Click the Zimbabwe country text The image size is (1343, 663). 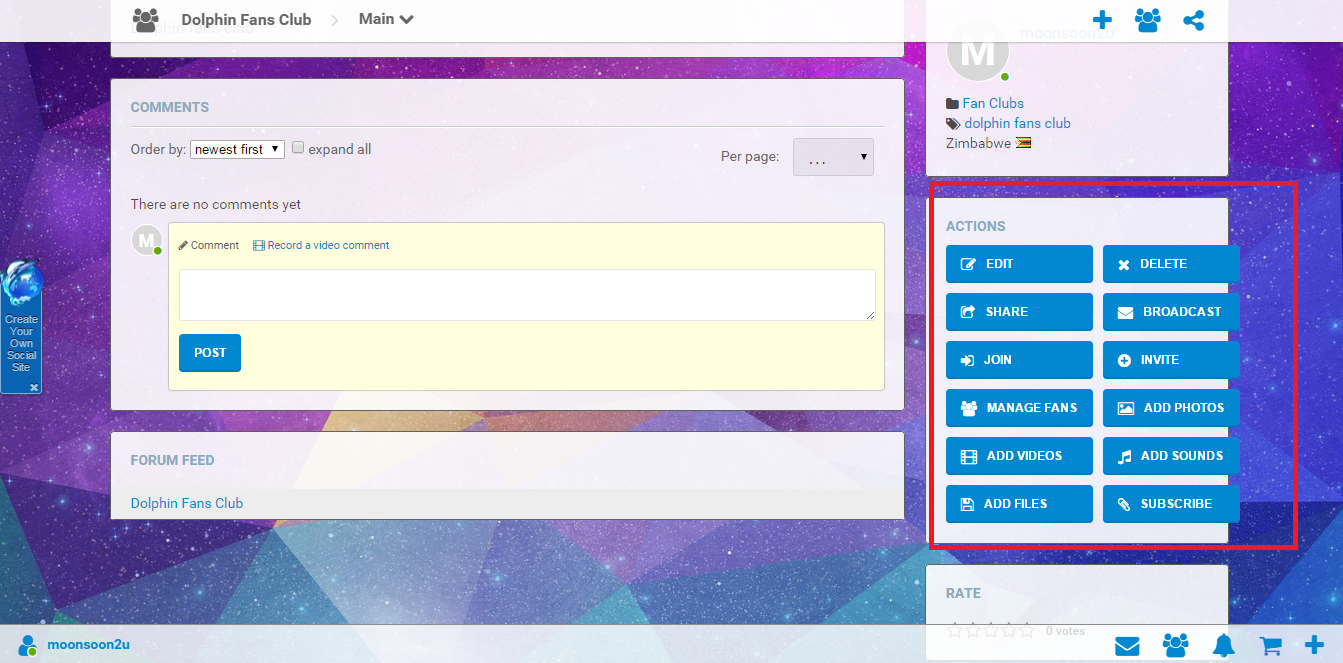pos(978,143)
